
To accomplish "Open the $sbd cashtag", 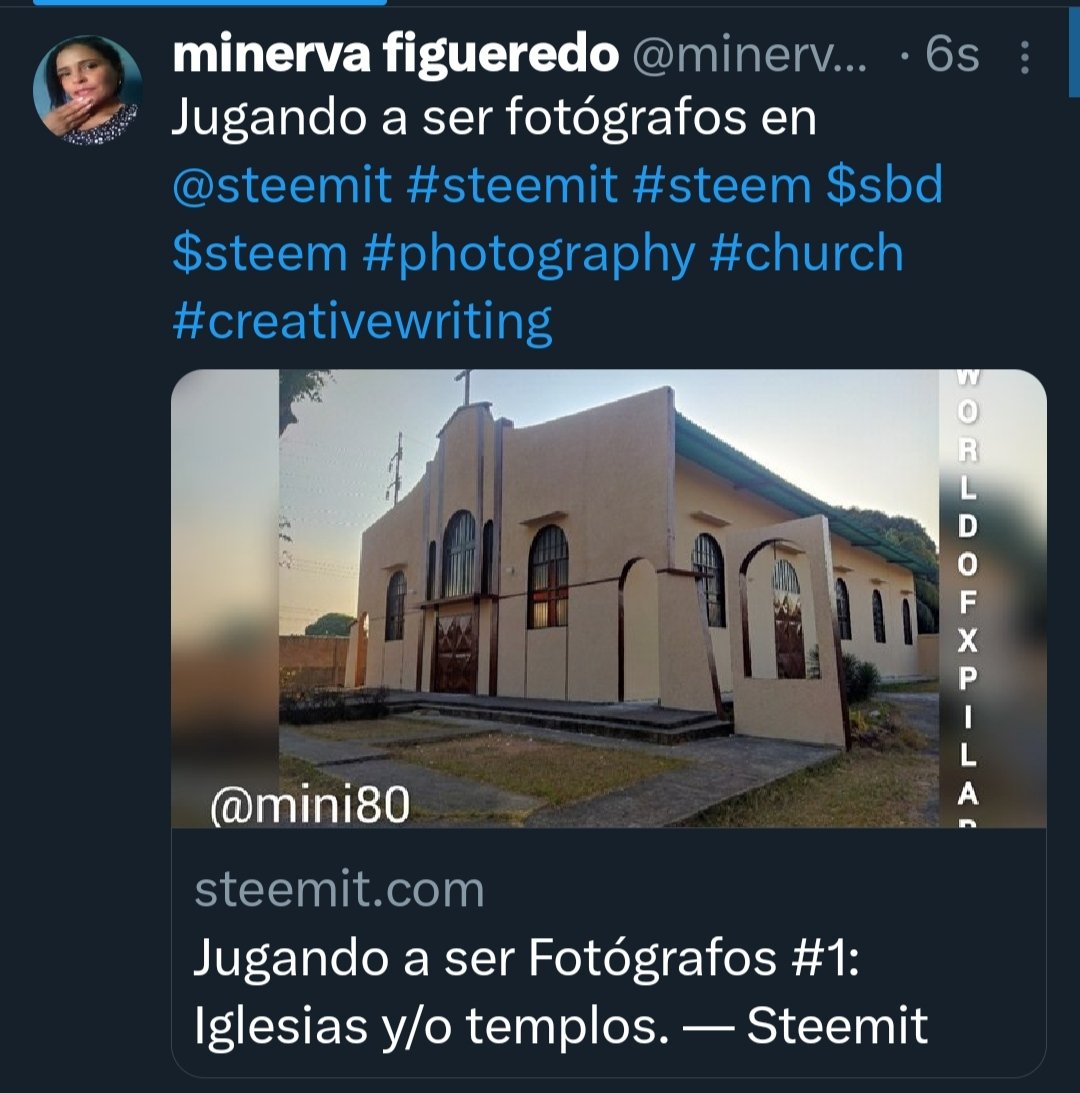I will pyautogui.click(x=884, y=185).
